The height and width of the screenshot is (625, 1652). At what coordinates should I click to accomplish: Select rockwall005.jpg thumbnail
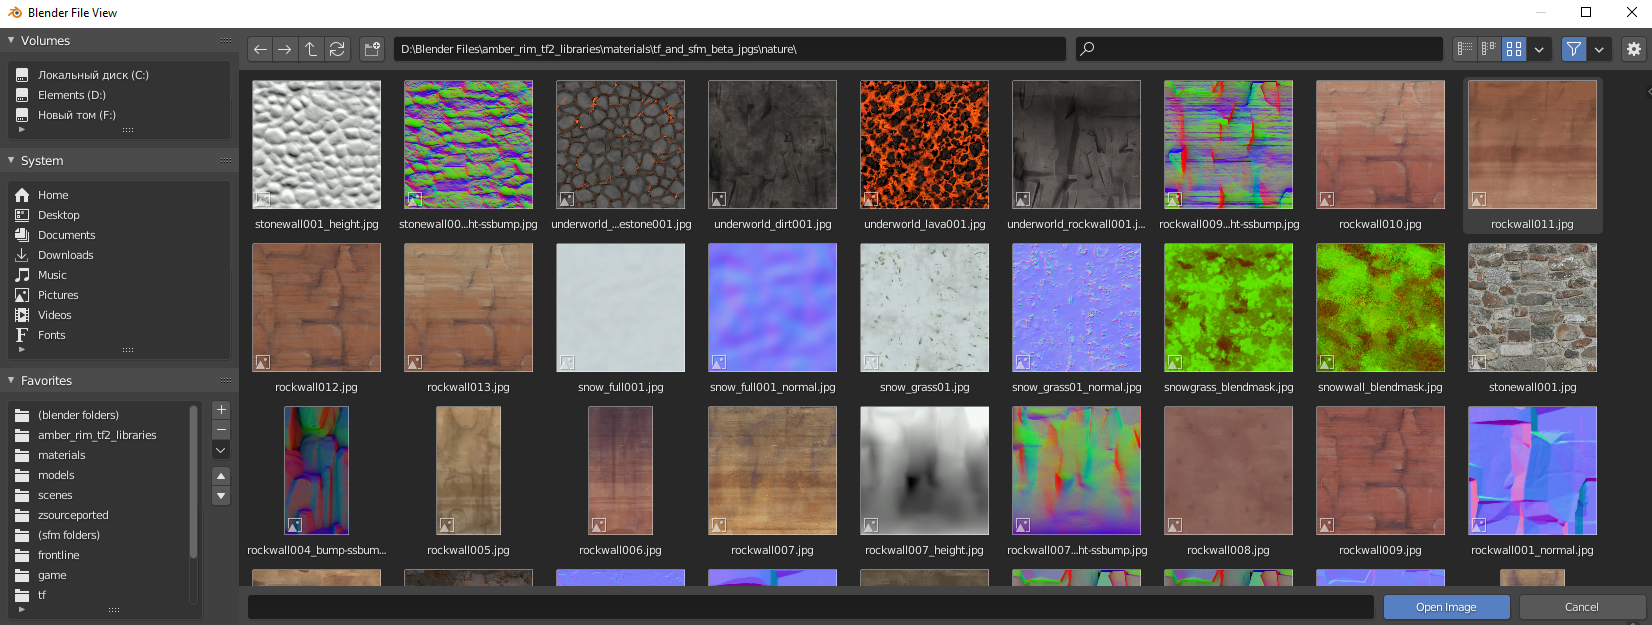point(469,471)
